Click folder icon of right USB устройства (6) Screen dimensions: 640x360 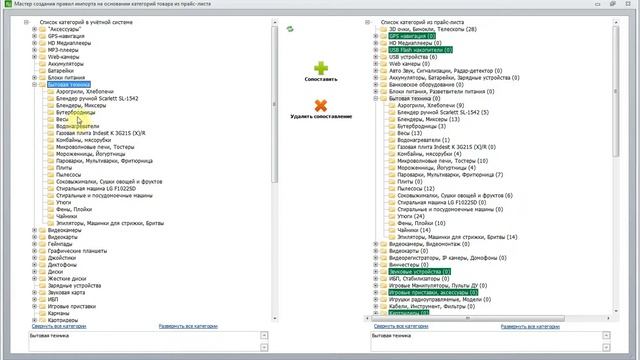tap(384, 57)
